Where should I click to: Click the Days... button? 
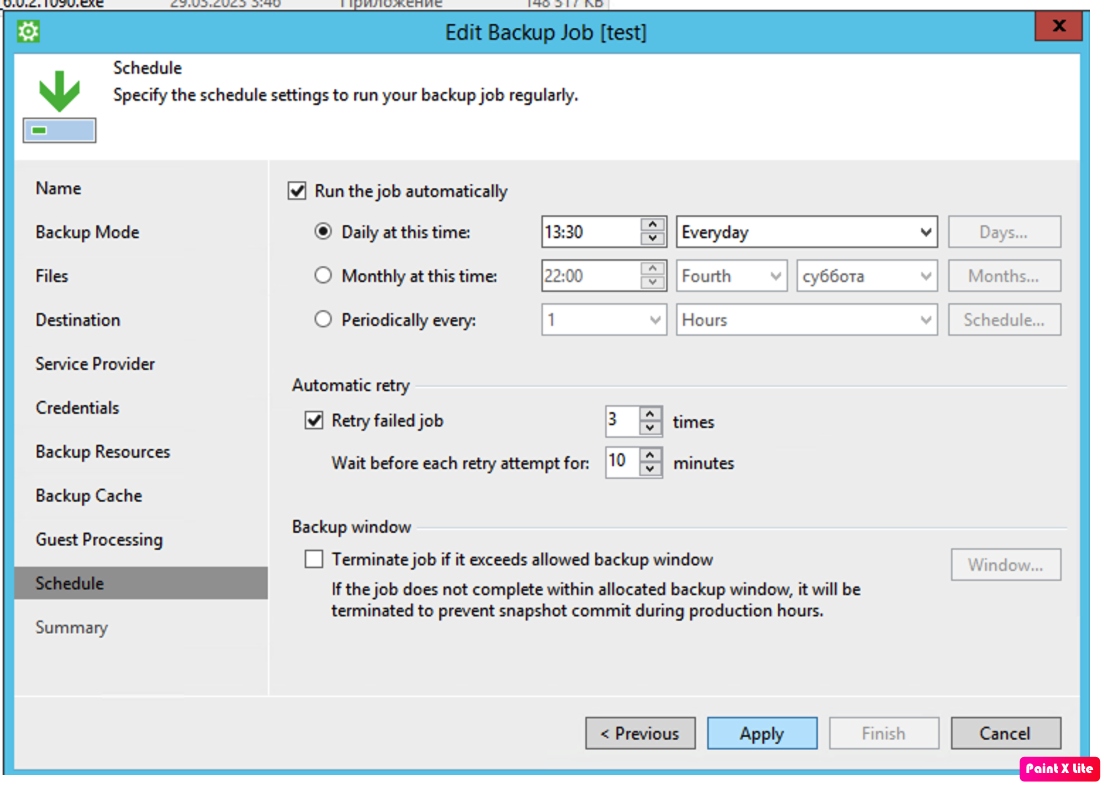pyautogui.click(x=1005, y=232)
